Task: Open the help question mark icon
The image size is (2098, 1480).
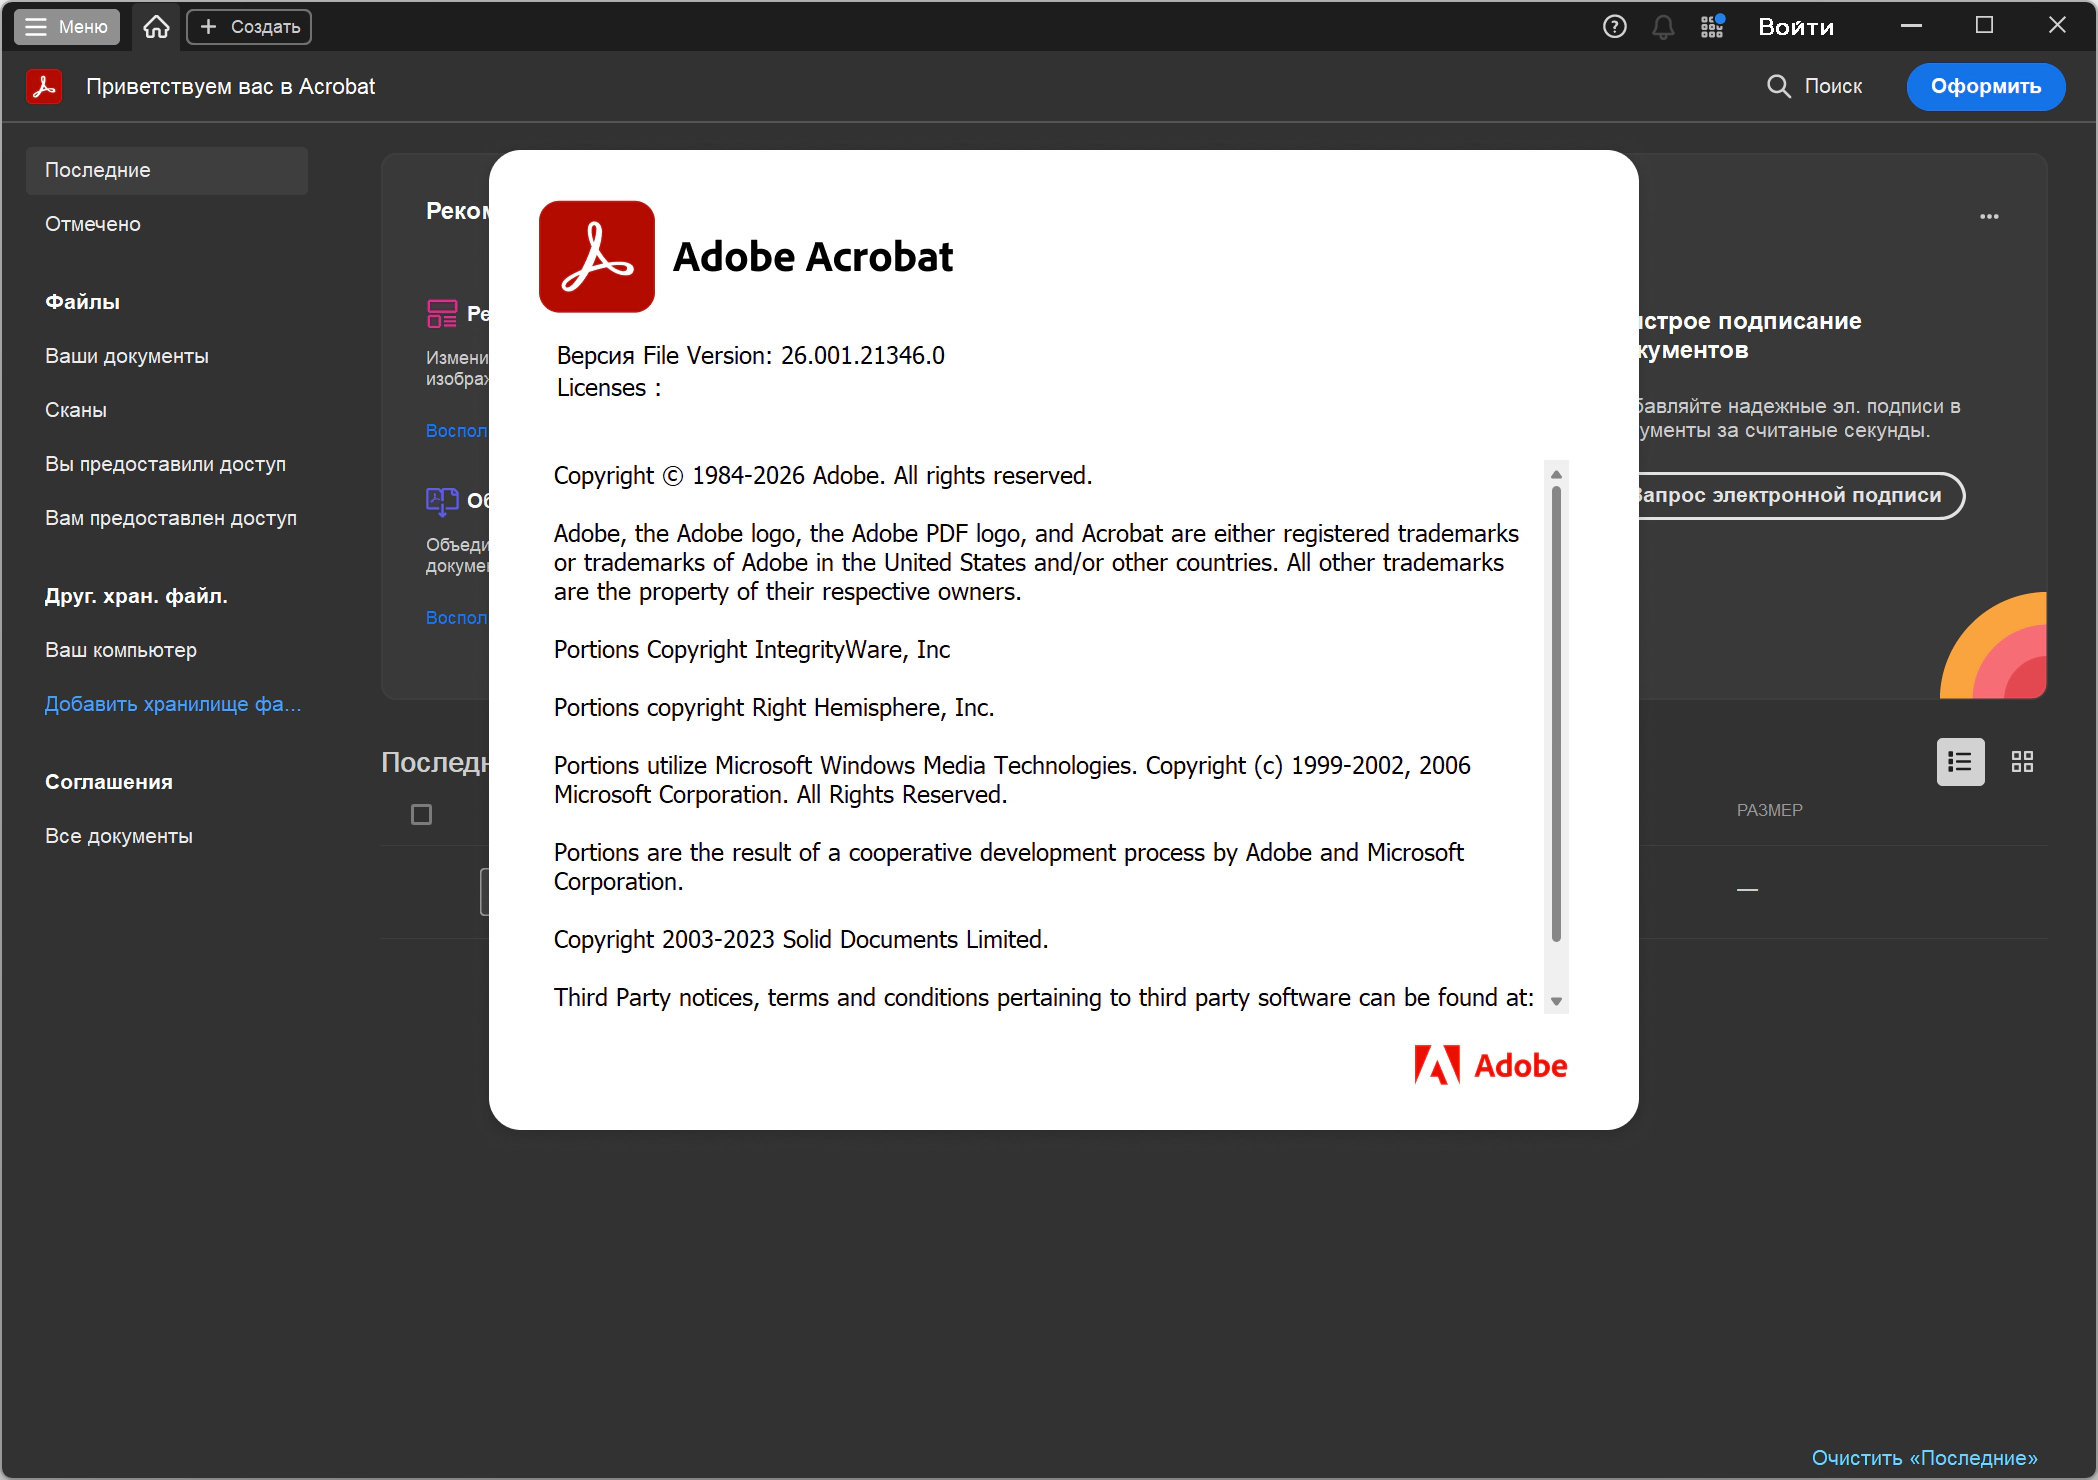Action: pos(1614,27)
